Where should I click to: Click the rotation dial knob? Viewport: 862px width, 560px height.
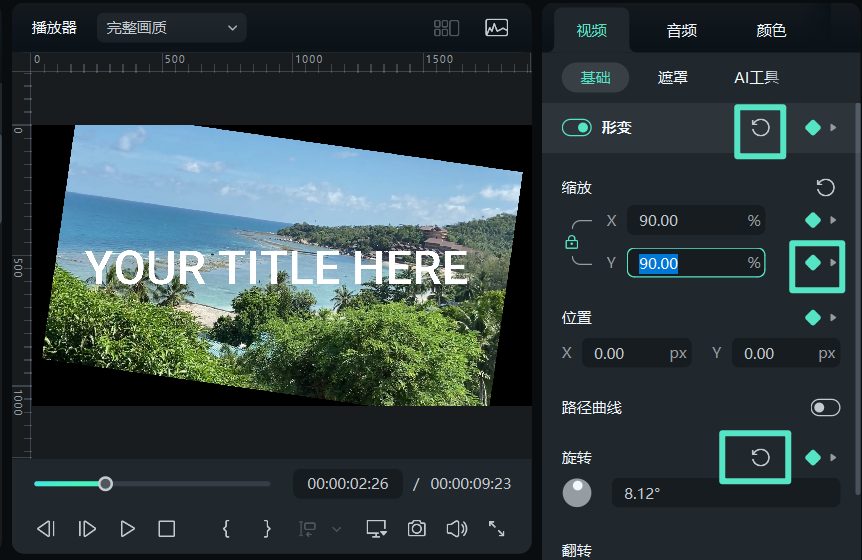point(577,492)
